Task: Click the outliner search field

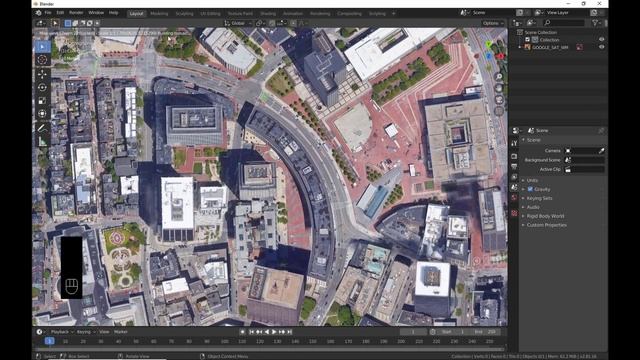Action: click(x=565, y=23)
